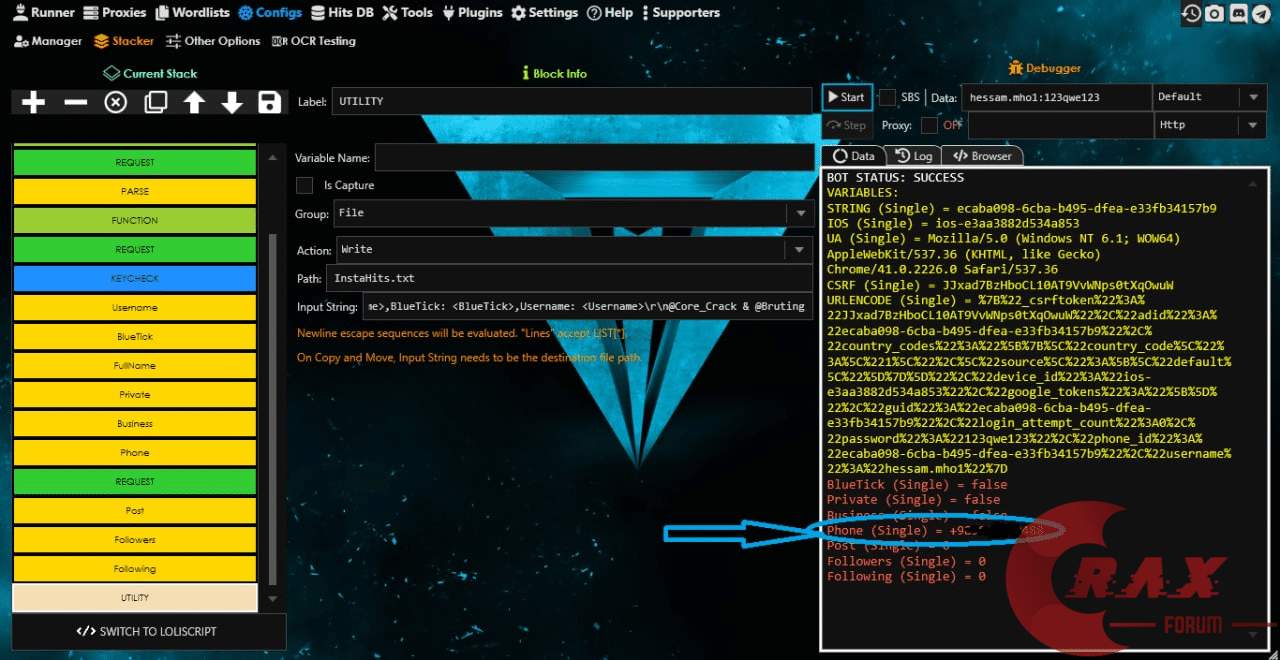The image size is (1280, 660).
Task: Switch to the Manager sub-tab
Action: (x=48, y=41)
